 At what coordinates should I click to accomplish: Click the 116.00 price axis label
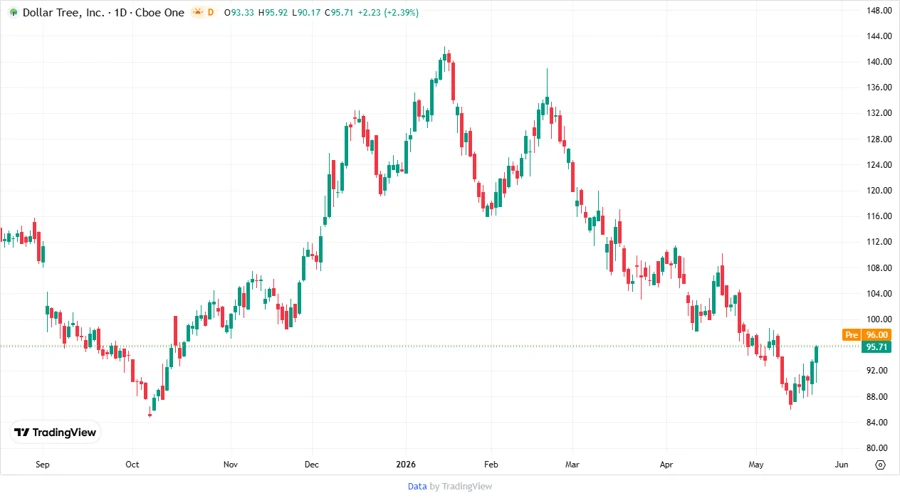[879, 216]
